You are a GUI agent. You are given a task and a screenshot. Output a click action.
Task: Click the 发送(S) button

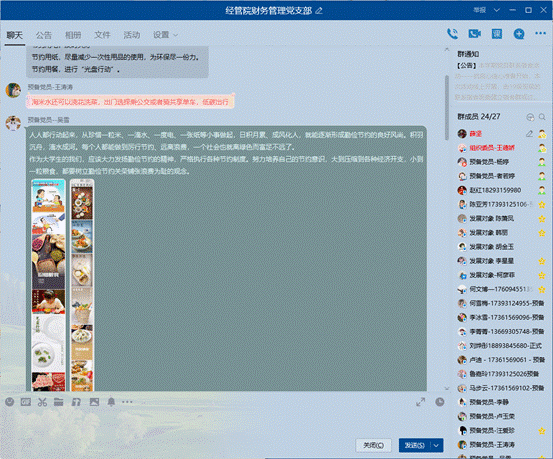pyautogui.click(x=415, y=445)
